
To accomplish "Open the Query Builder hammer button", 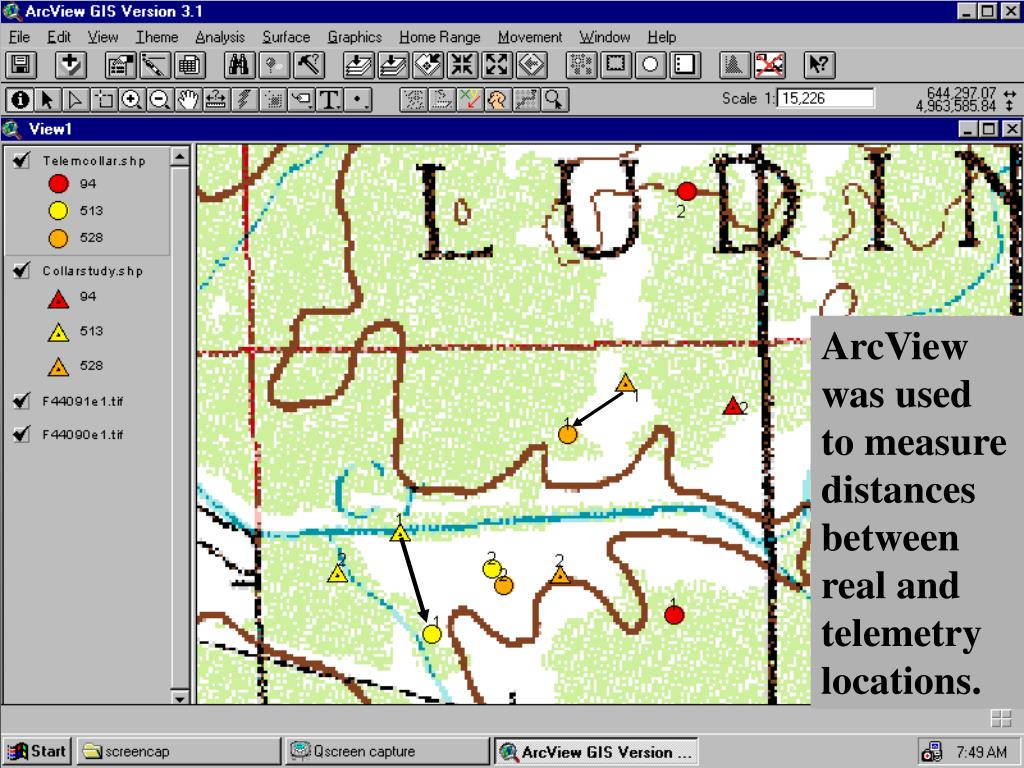I will tap(309, 65).
